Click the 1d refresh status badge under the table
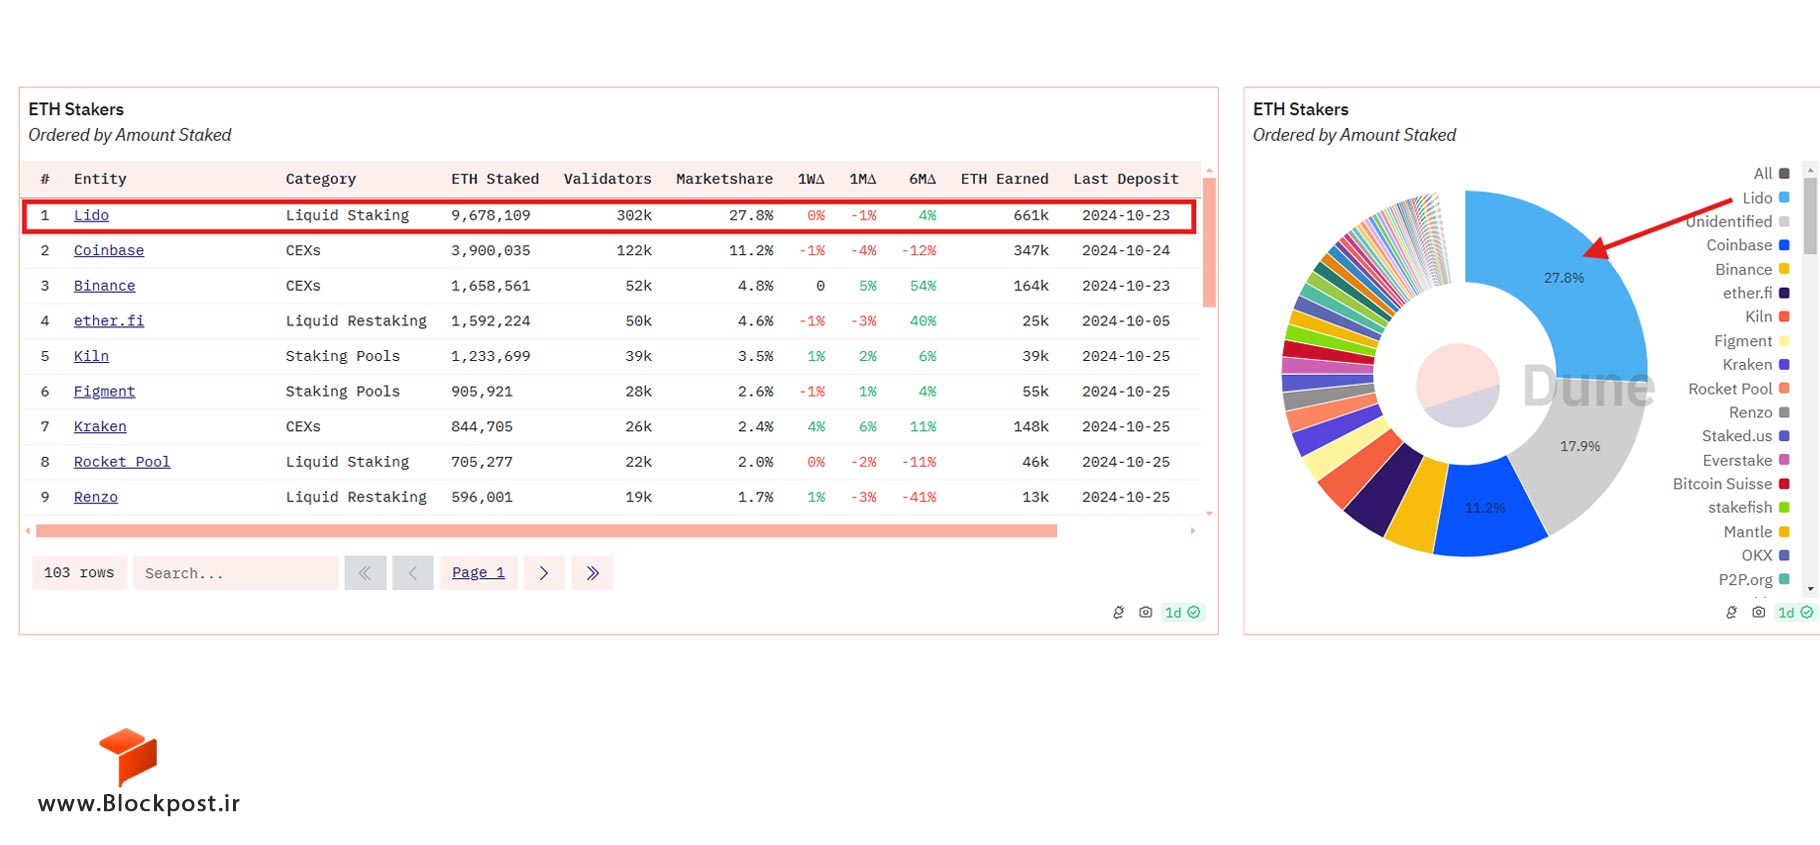The height and width of the screenshot is (845, 1820). [x=1182, y=612]
